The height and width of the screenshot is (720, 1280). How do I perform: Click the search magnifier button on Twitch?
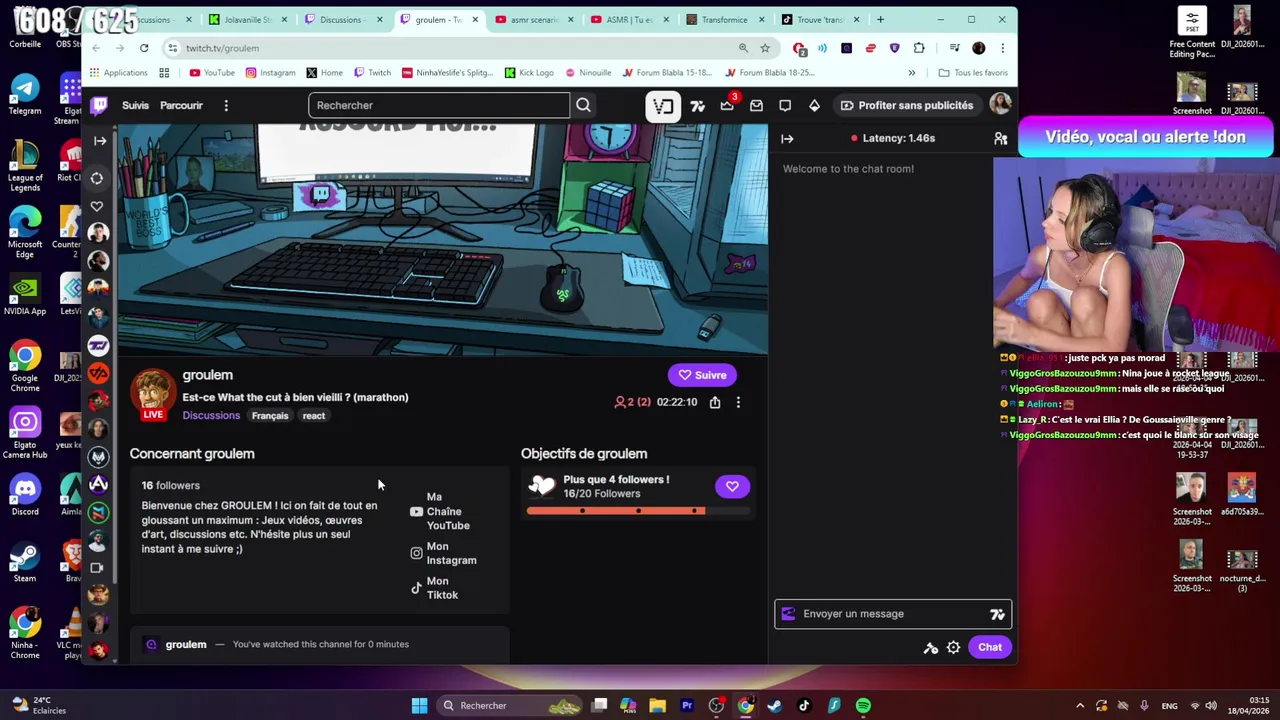583,105
